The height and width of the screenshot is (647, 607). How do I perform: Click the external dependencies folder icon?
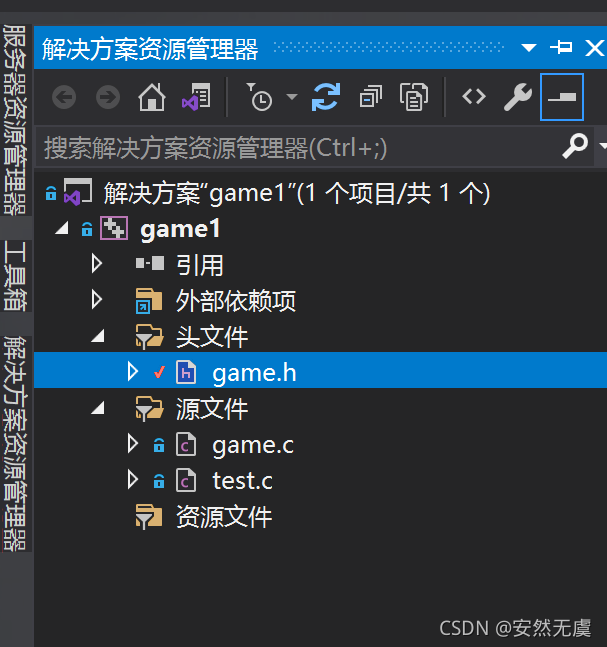click(x=149, y=300)
